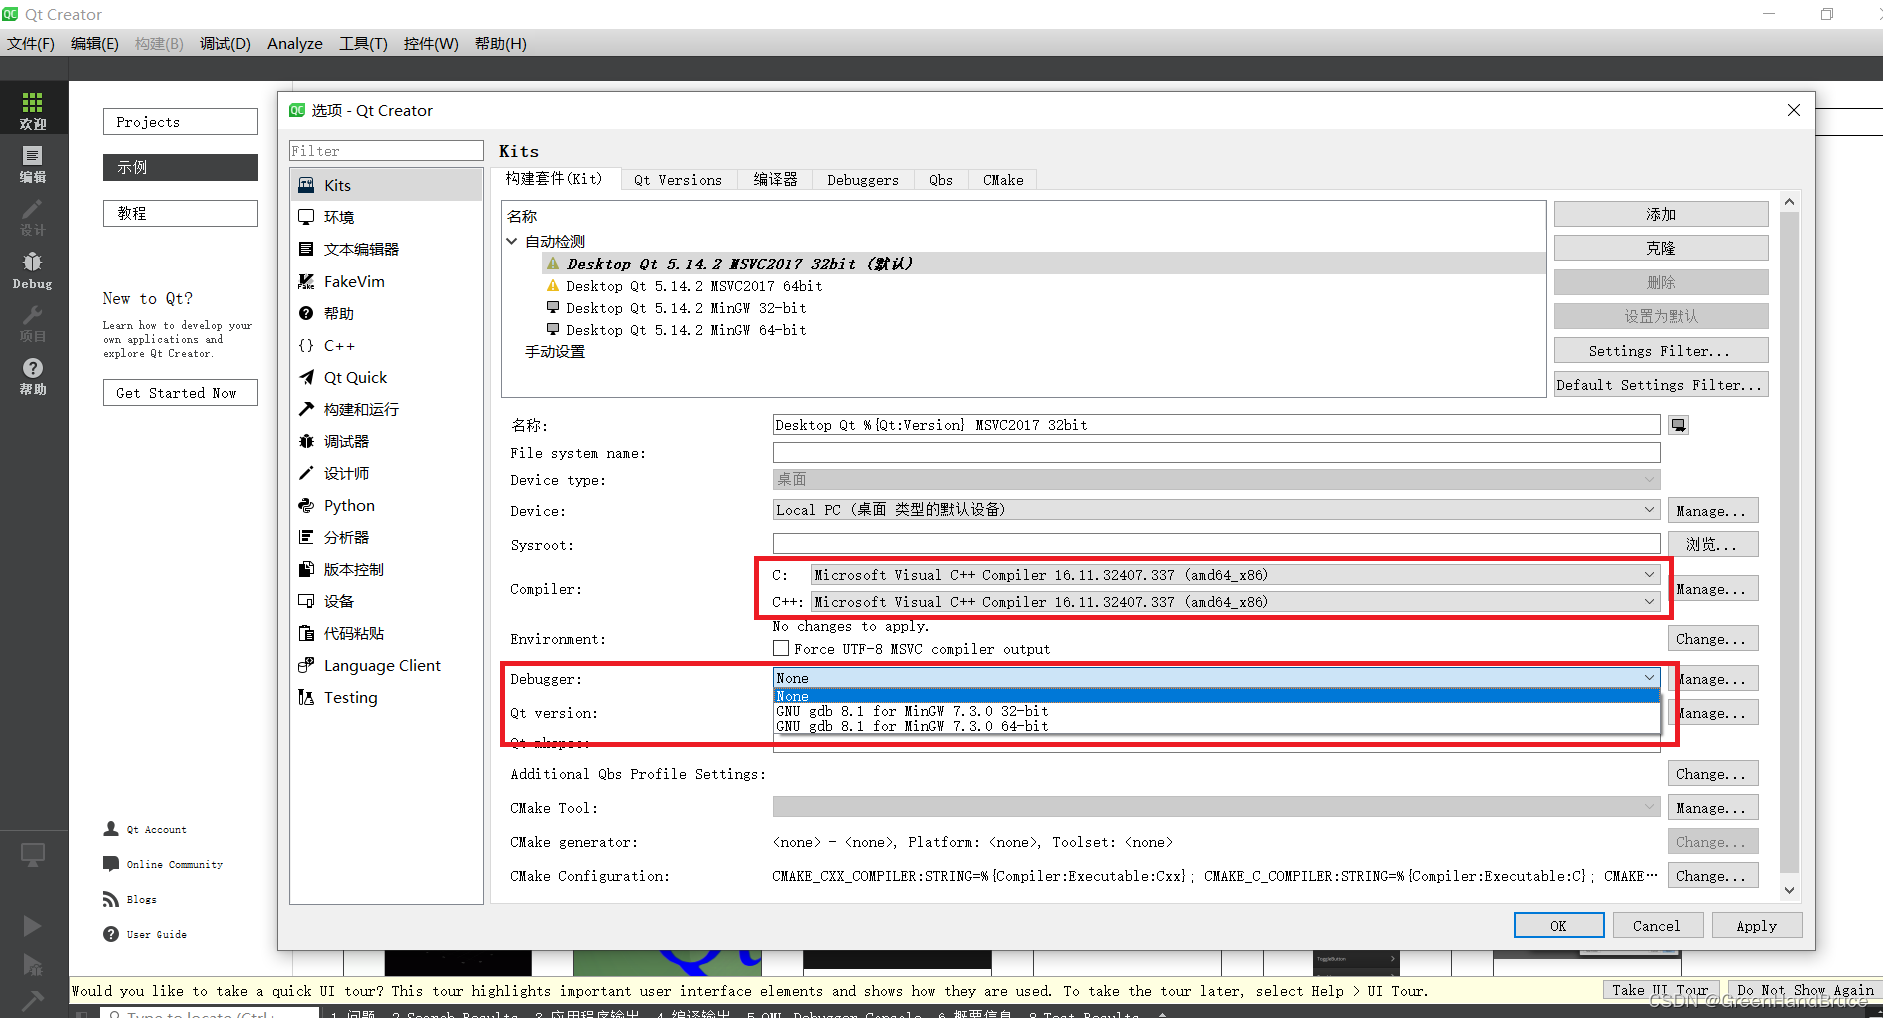The image size is (1883, 1018).
Task: Open the Device dropdown Local PC
Action: (1216, 510)
